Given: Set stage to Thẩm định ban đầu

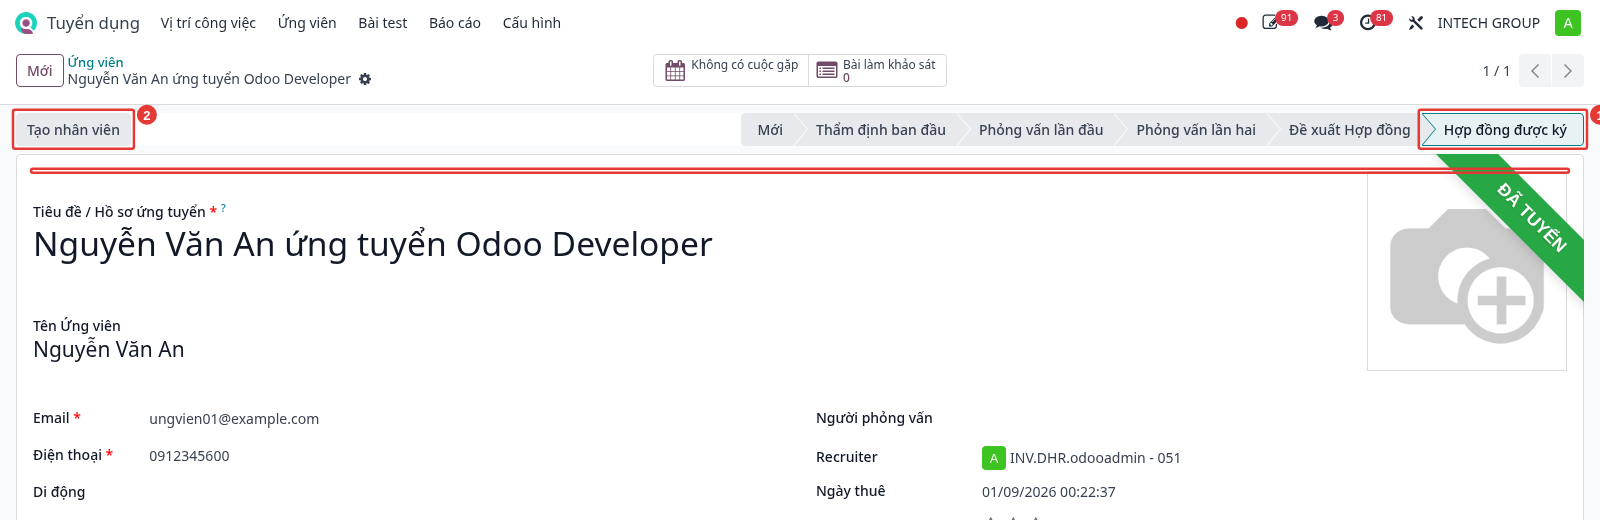Looking at the screenshot, I should 880,130.
